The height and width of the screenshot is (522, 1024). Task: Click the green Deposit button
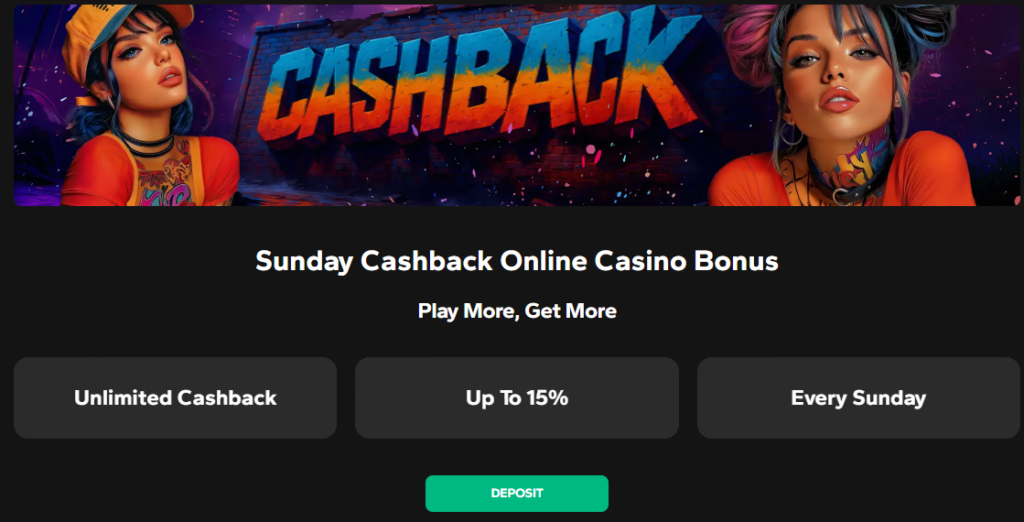click(x=516, y=493)
